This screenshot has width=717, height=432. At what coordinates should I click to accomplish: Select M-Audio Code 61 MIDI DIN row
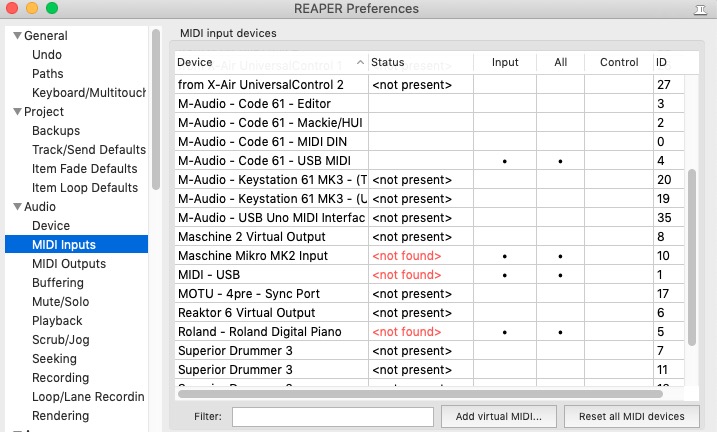(x=429, y=142)
